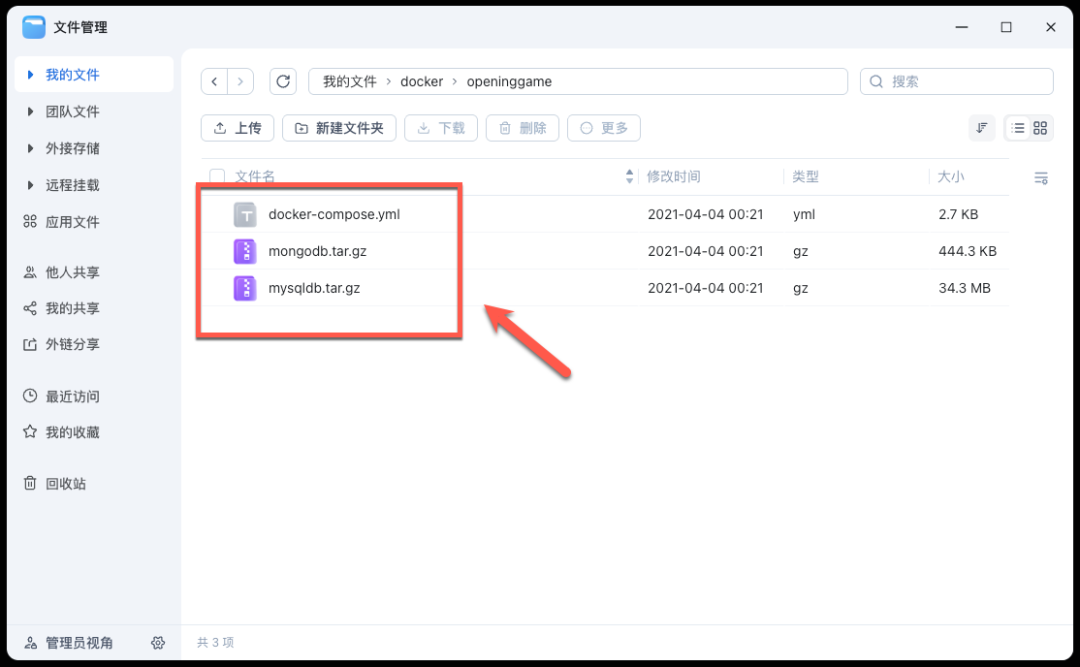
Task: Switch to grid view
Action: pyautogui.click(x=1039, y=128)
